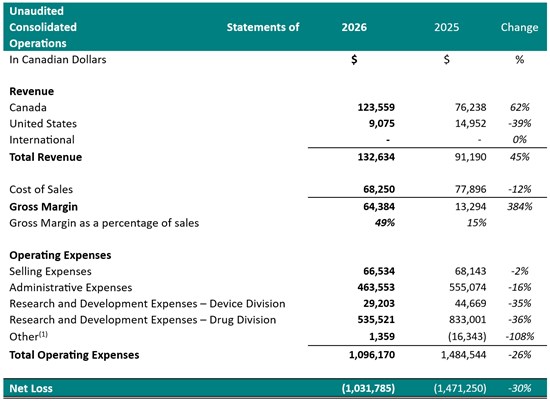Click the Cost of Sales label
This screenshot has width=550, height=402.
[41, 189]
